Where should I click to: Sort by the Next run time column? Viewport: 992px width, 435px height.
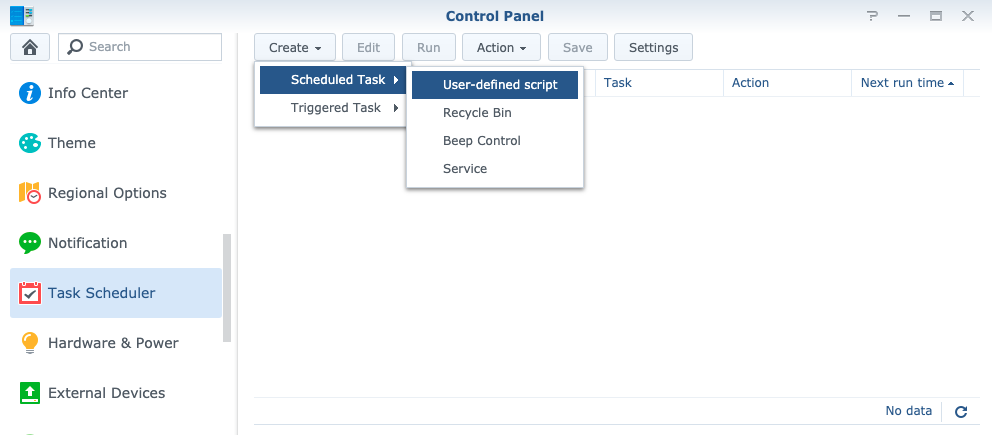point(906,83)
